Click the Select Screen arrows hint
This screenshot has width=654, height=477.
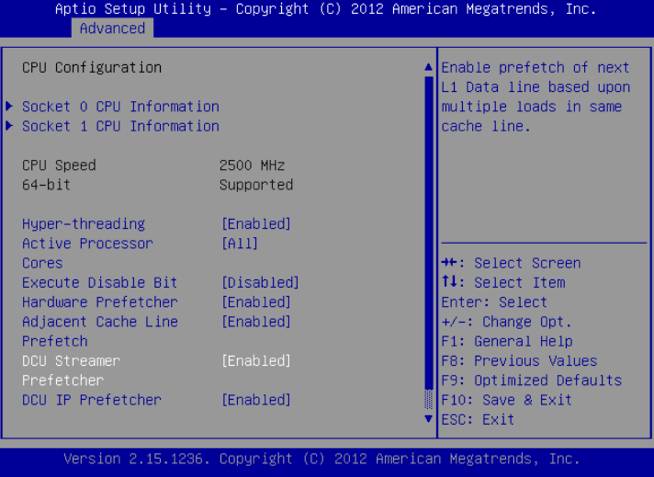pos(511,263)
